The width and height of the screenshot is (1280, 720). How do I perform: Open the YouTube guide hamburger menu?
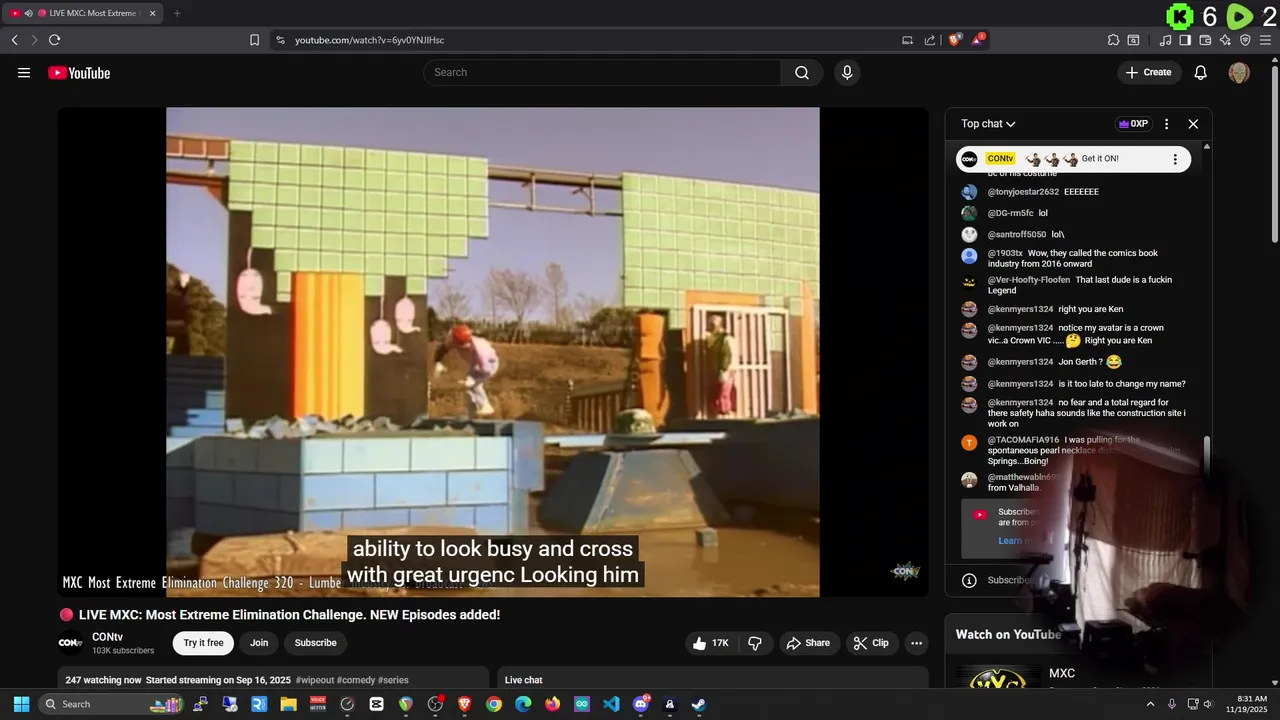(24, 72)
